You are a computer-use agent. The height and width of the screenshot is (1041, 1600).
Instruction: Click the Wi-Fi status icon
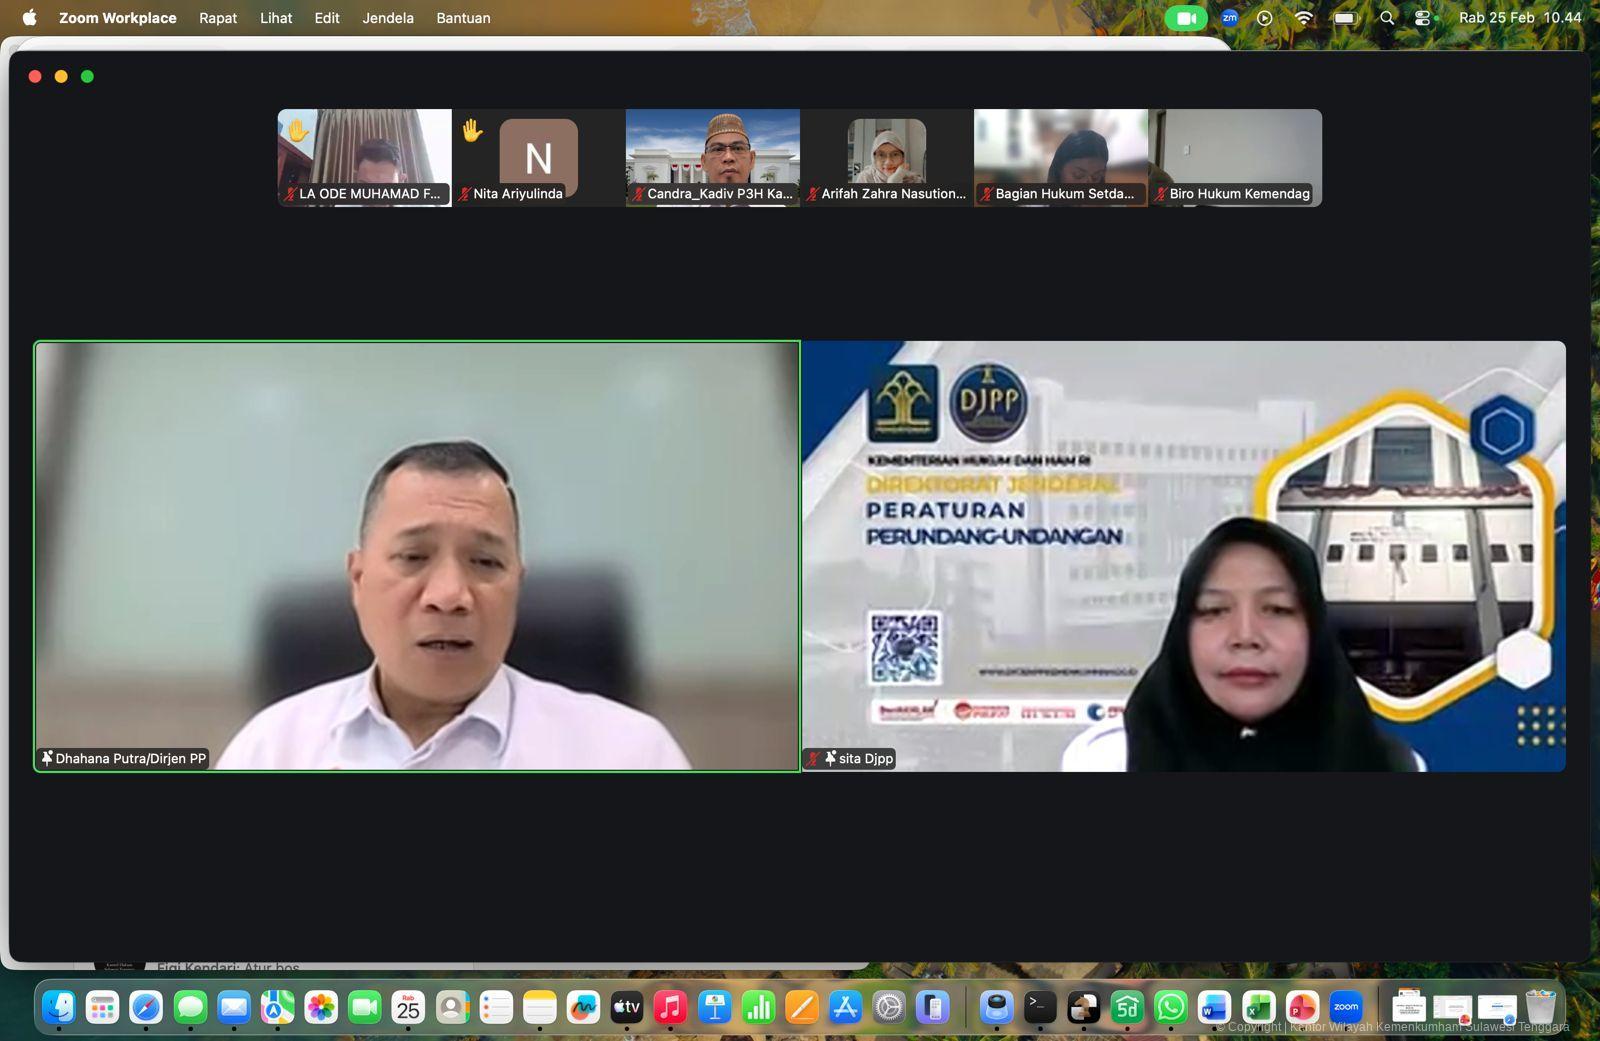[x=1304, y=18]
